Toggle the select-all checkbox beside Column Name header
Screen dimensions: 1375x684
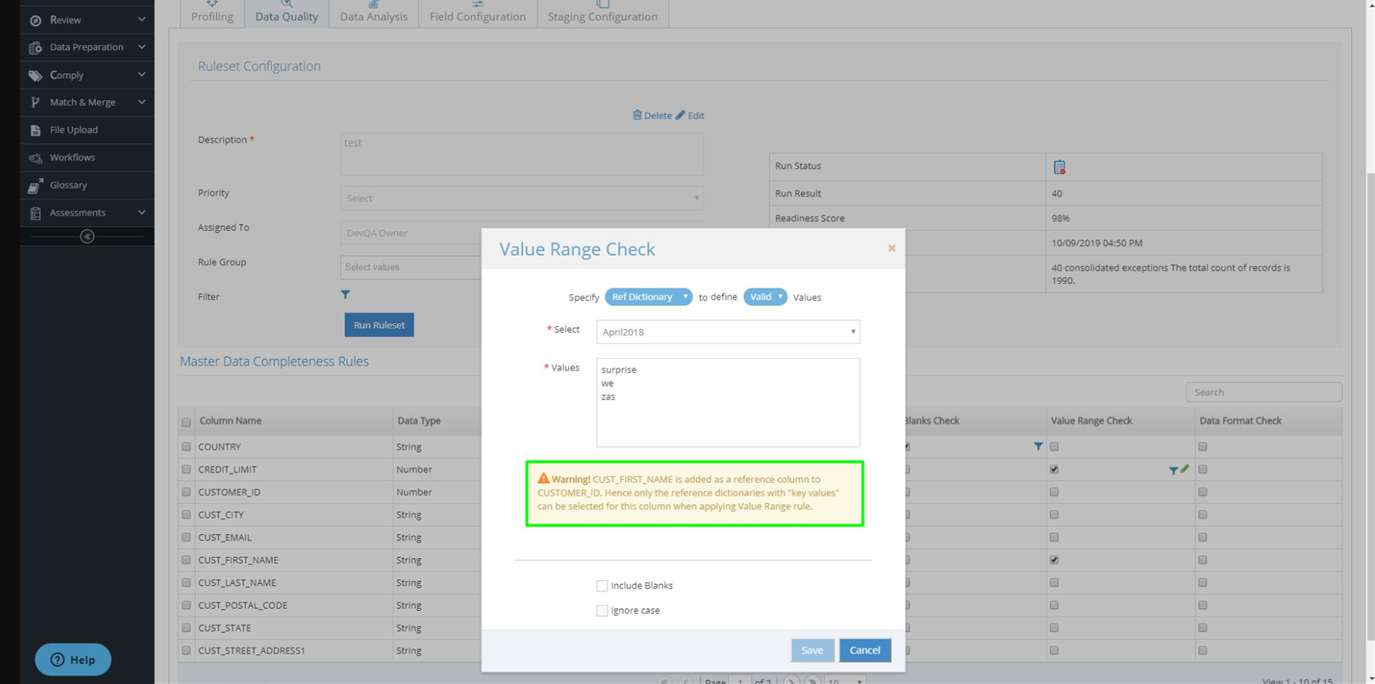point(186,422)
